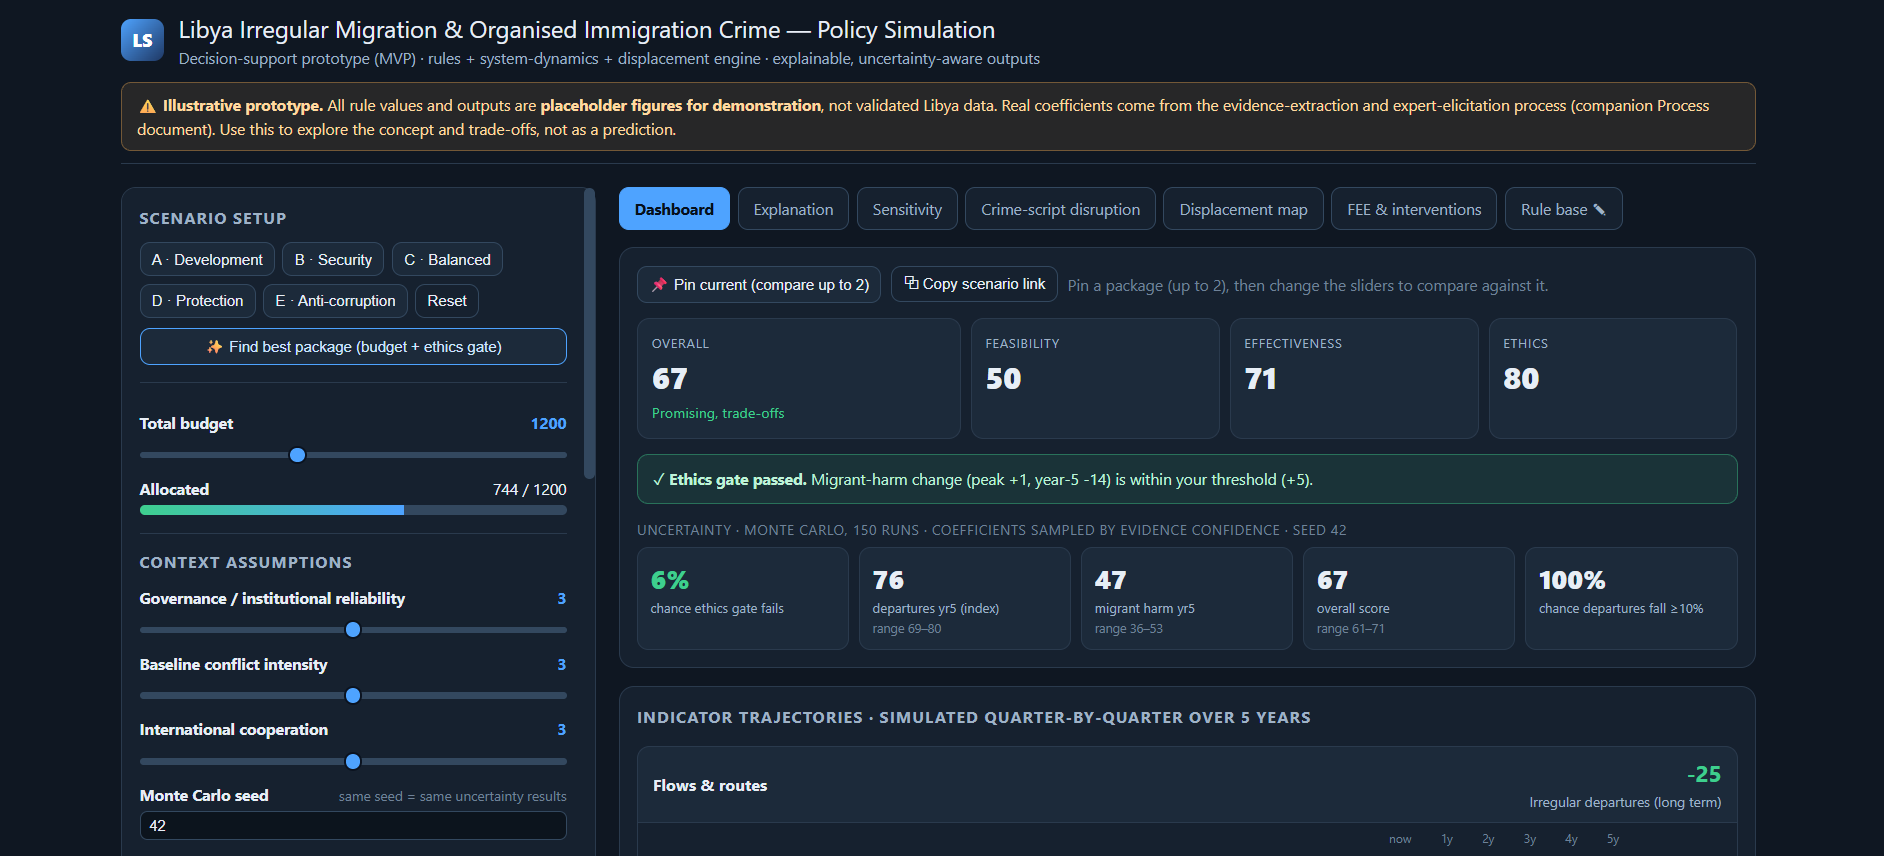Click the pencil icon on Rule base
The image size is (1884, 856).
pyautogui.click(x=1599, y=209)
